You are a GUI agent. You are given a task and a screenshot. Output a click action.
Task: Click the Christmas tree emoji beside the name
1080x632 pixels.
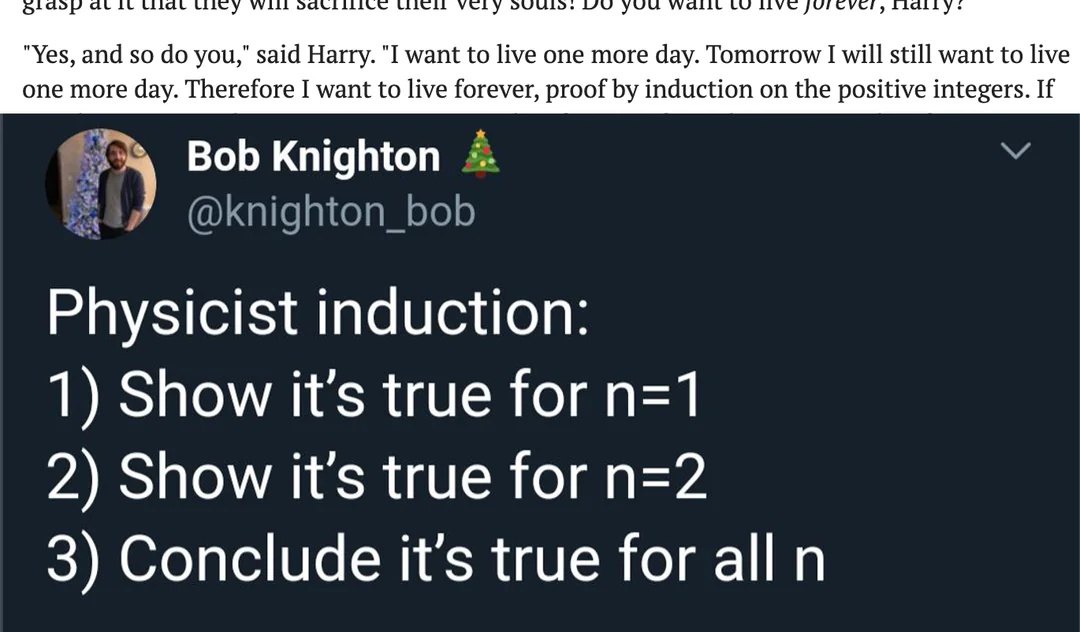click(x=482, y=156)
